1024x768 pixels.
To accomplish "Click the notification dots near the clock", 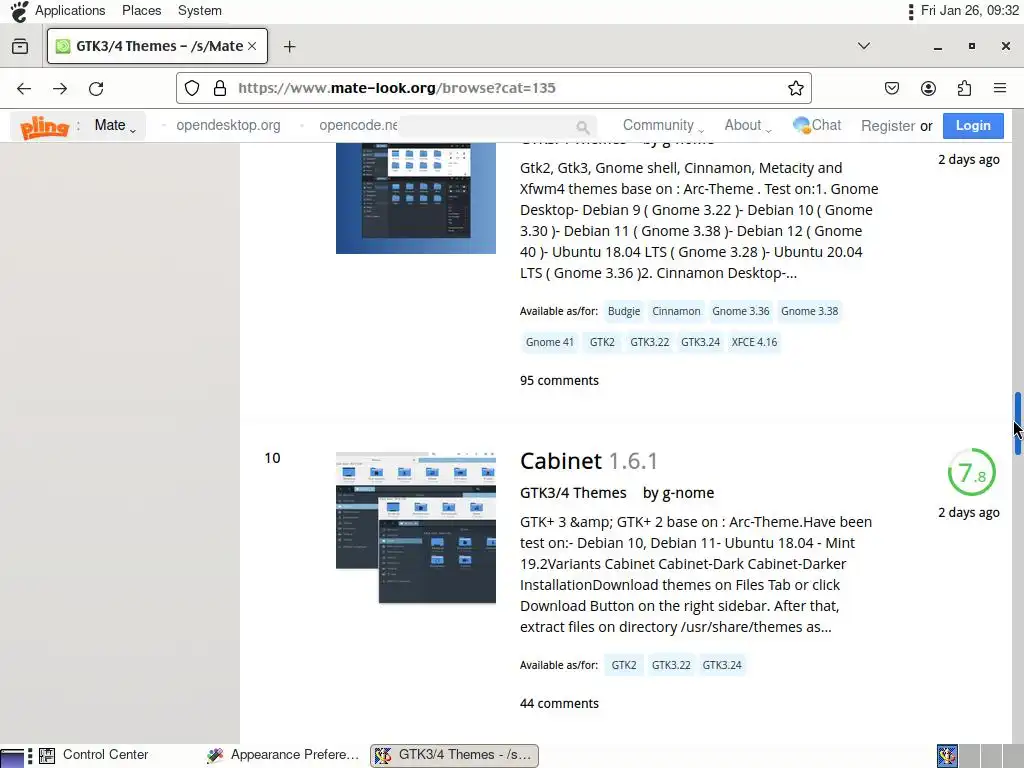I will (910, 11).
